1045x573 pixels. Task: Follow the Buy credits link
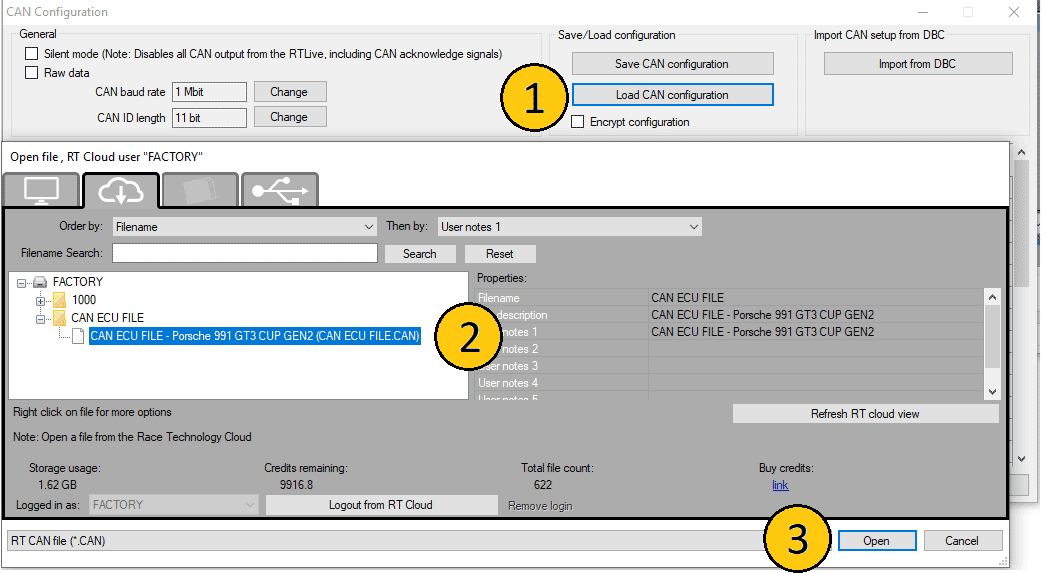click(x=780, y=485)
